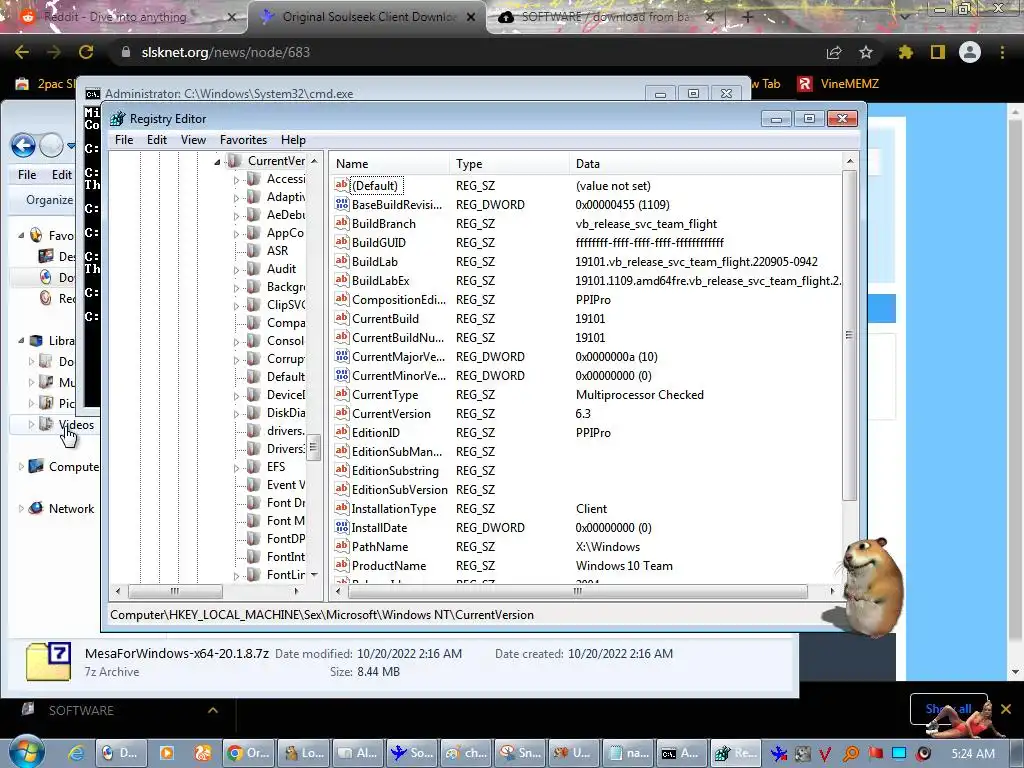The height and width of the screenshot is (768, 1024).
Task: Click the (Default) value icon
Action: (x=342, y=185)
